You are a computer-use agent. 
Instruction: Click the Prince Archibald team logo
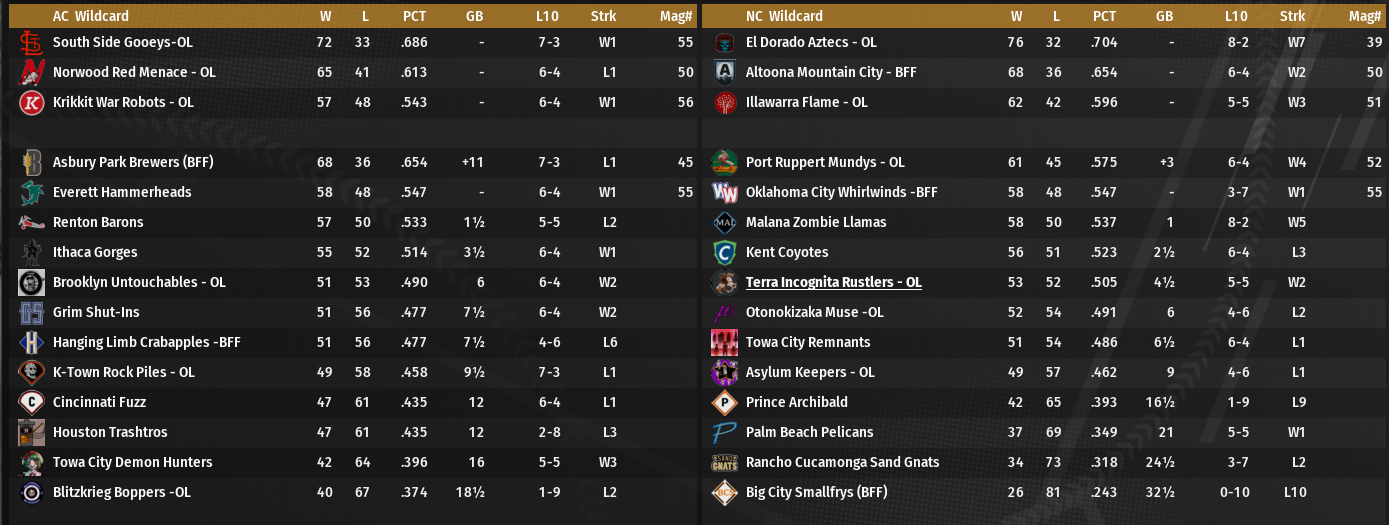(725, 403)
